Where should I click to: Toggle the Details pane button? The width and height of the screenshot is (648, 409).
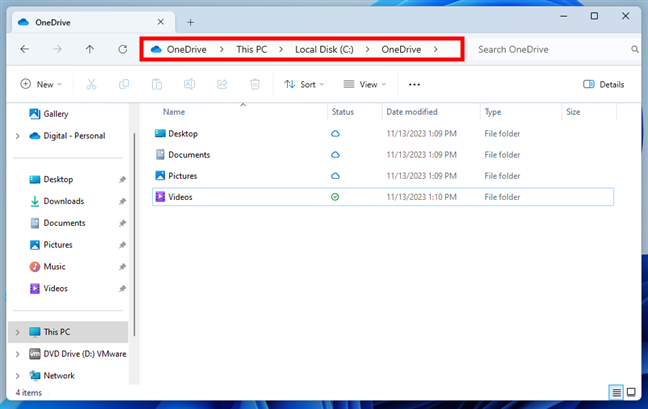point(603,84)
